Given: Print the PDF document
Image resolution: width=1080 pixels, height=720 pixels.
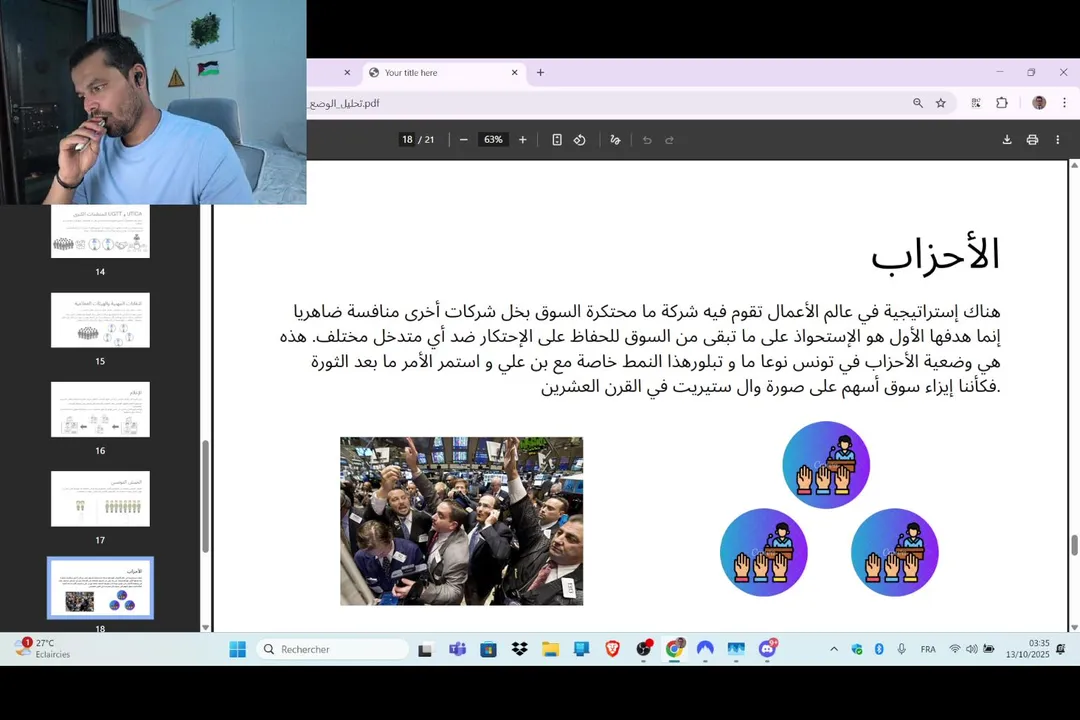Looking at the screenshot, I should pos(1032,140).
